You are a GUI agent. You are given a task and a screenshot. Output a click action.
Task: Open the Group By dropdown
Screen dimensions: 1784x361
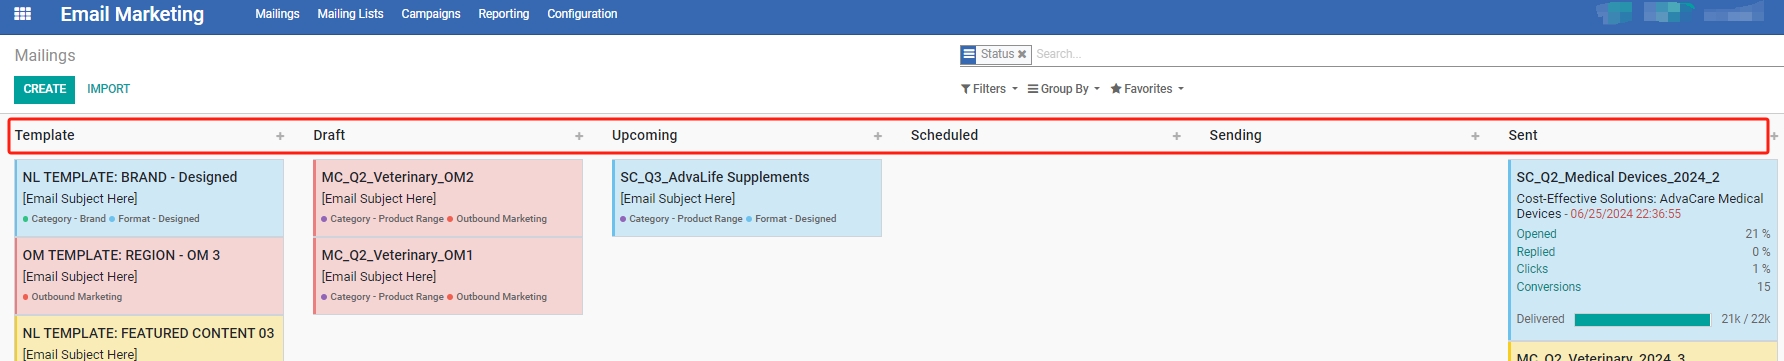tap(1064, 89)
